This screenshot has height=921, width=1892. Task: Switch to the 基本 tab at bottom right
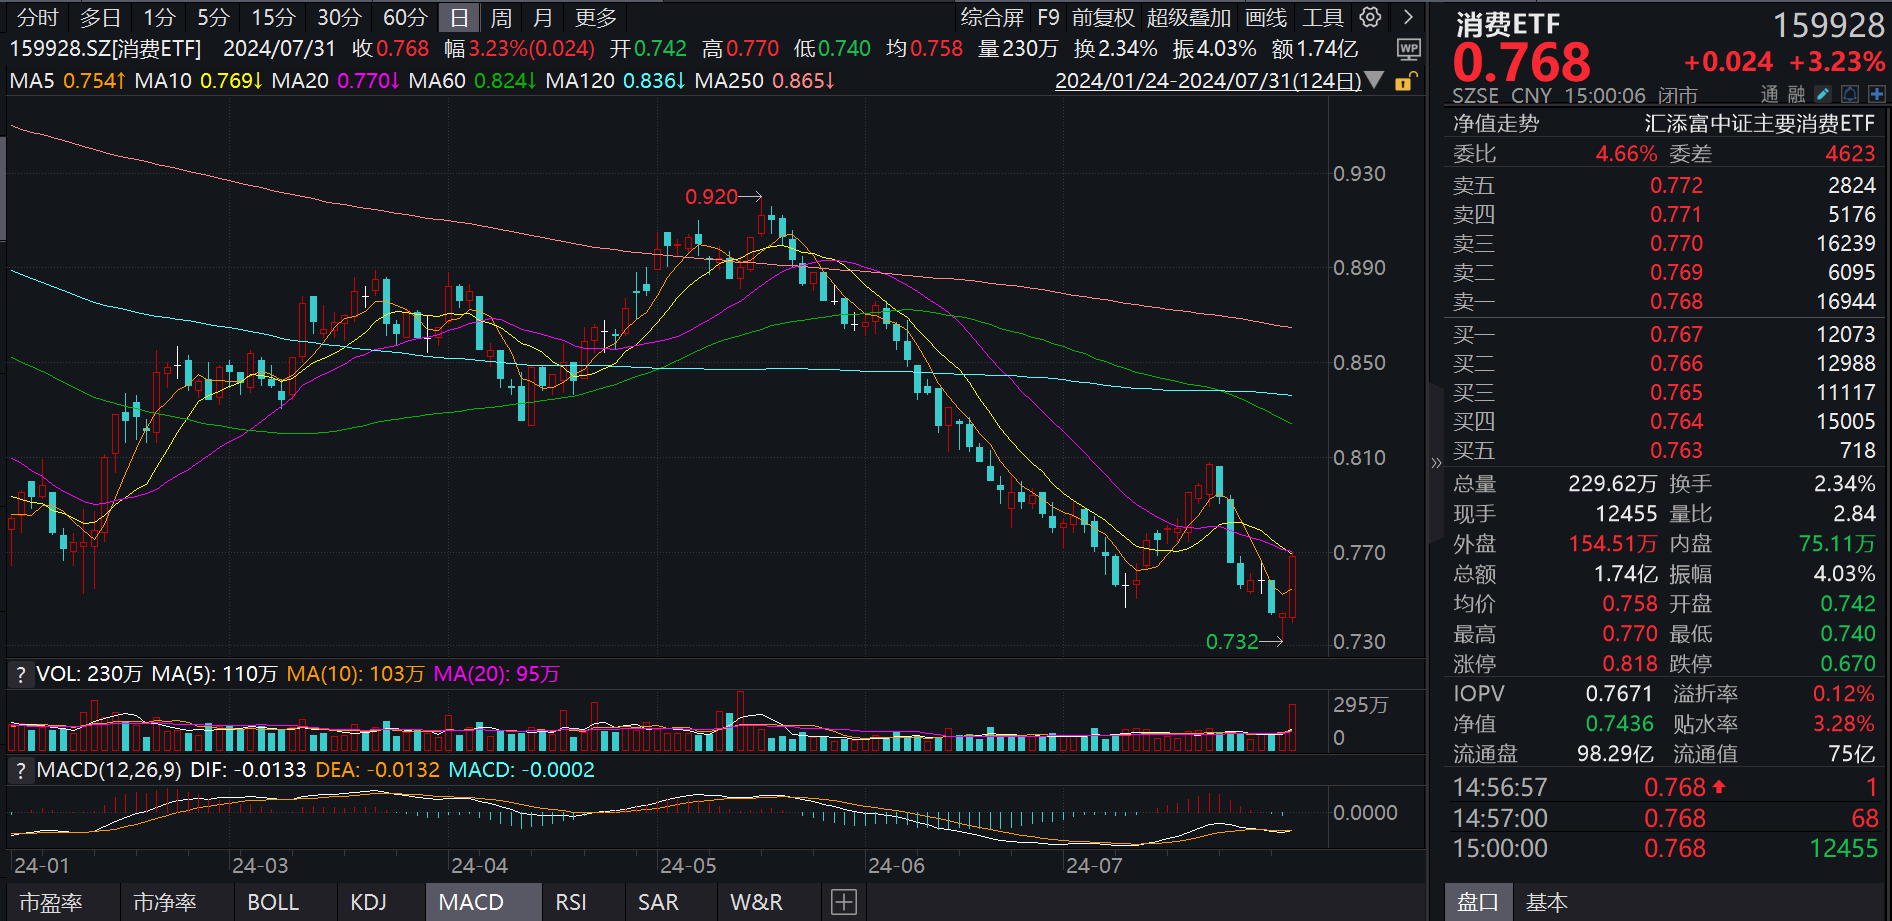click(1545, 901)
